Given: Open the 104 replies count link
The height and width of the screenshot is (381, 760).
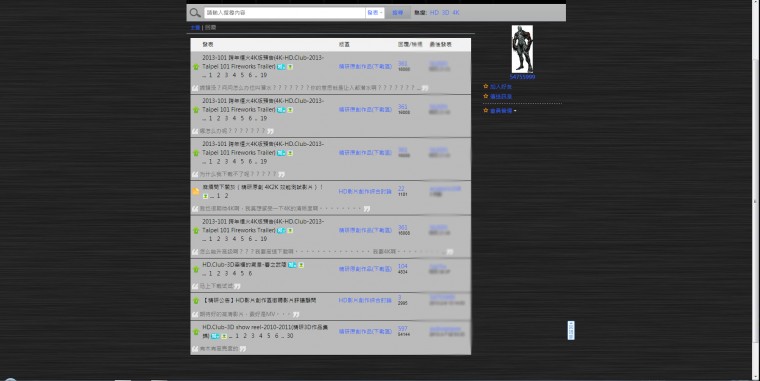Looking at the screenshot, I should coord(402,266).
